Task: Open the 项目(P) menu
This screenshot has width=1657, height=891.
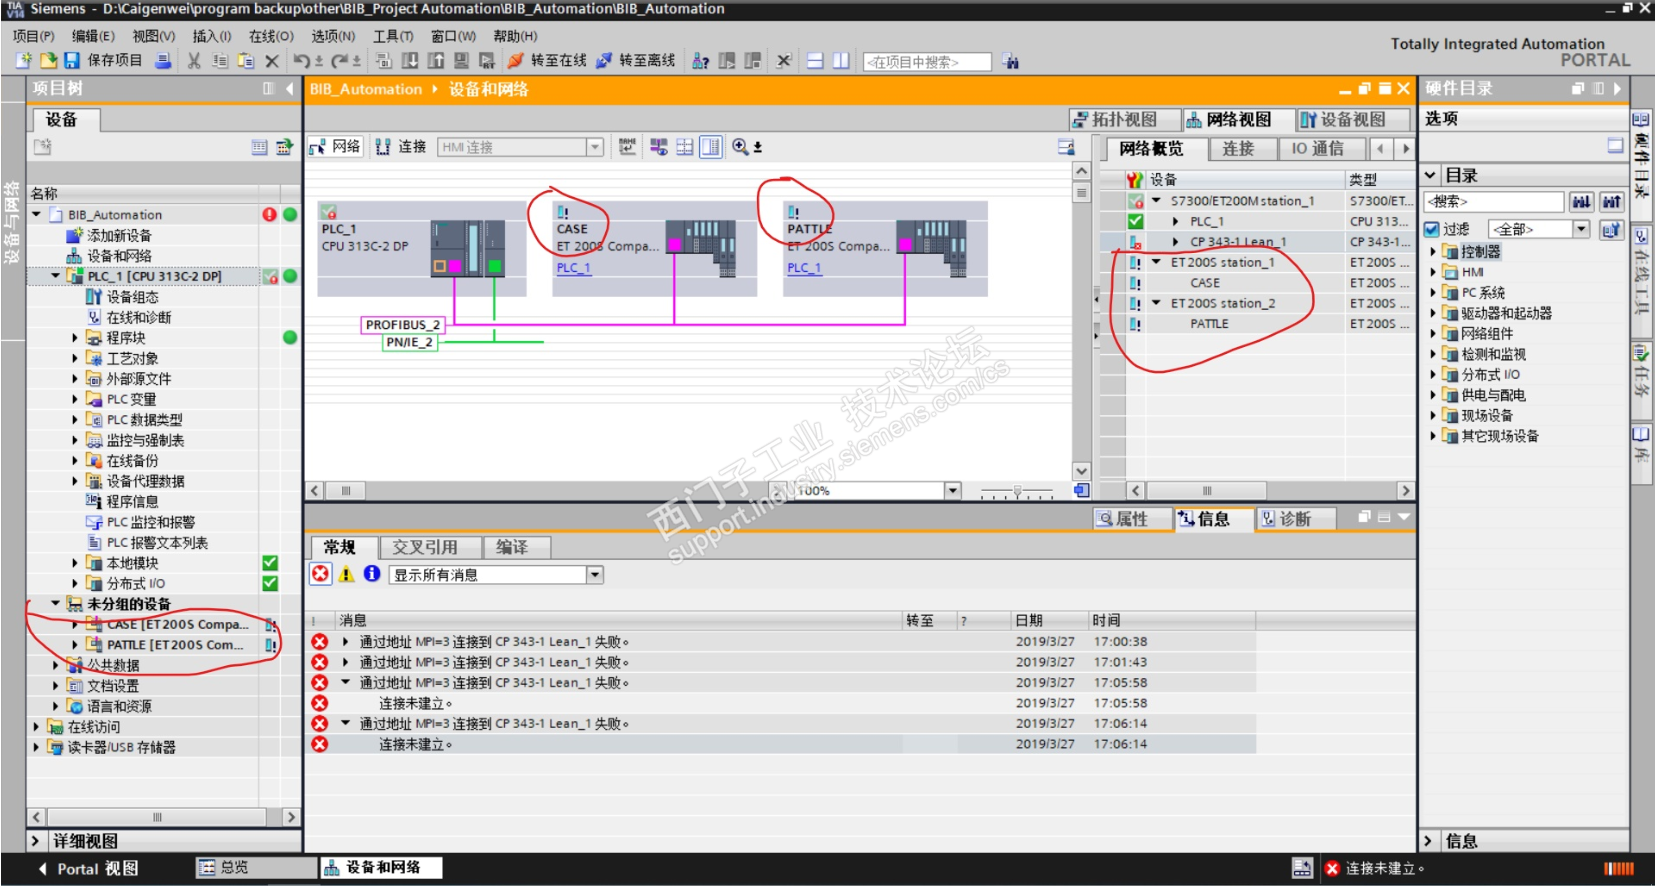Action: 34,36
